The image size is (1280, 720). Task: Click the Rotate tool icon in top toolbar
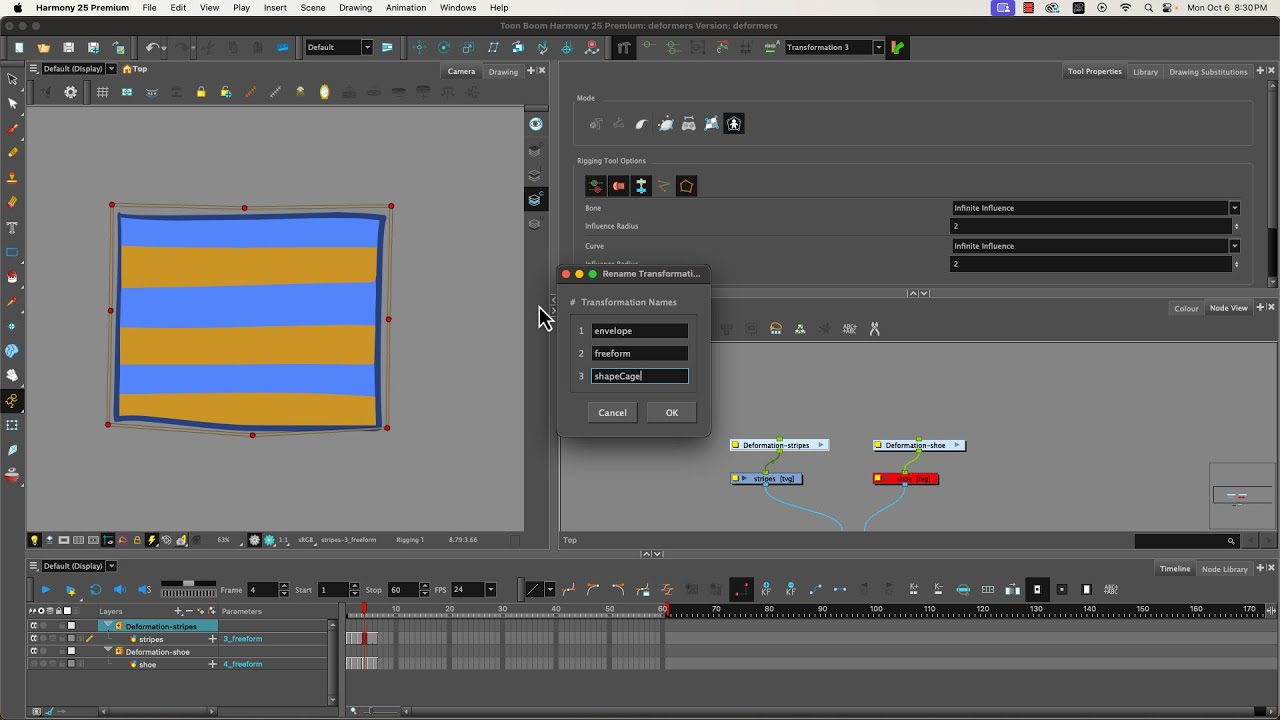click(443, 47)
